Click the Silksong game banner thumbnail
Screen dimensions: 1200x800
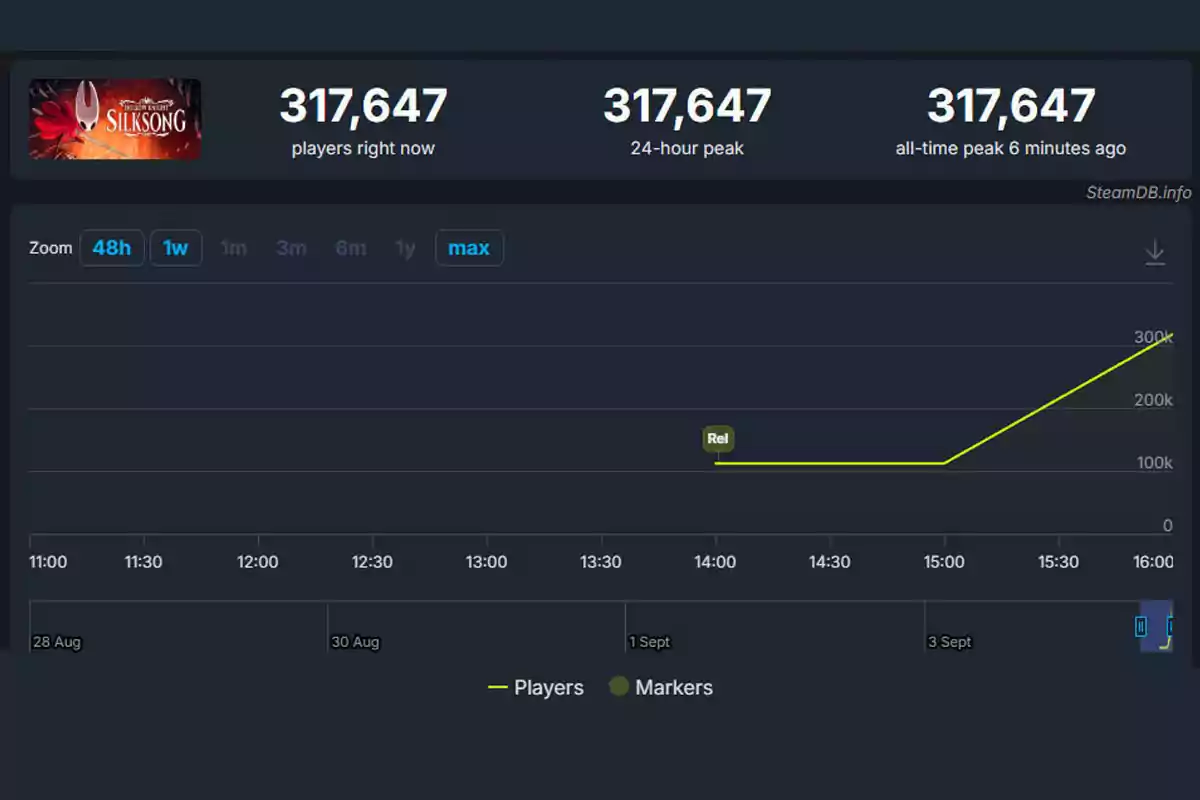tap(115, 119)
